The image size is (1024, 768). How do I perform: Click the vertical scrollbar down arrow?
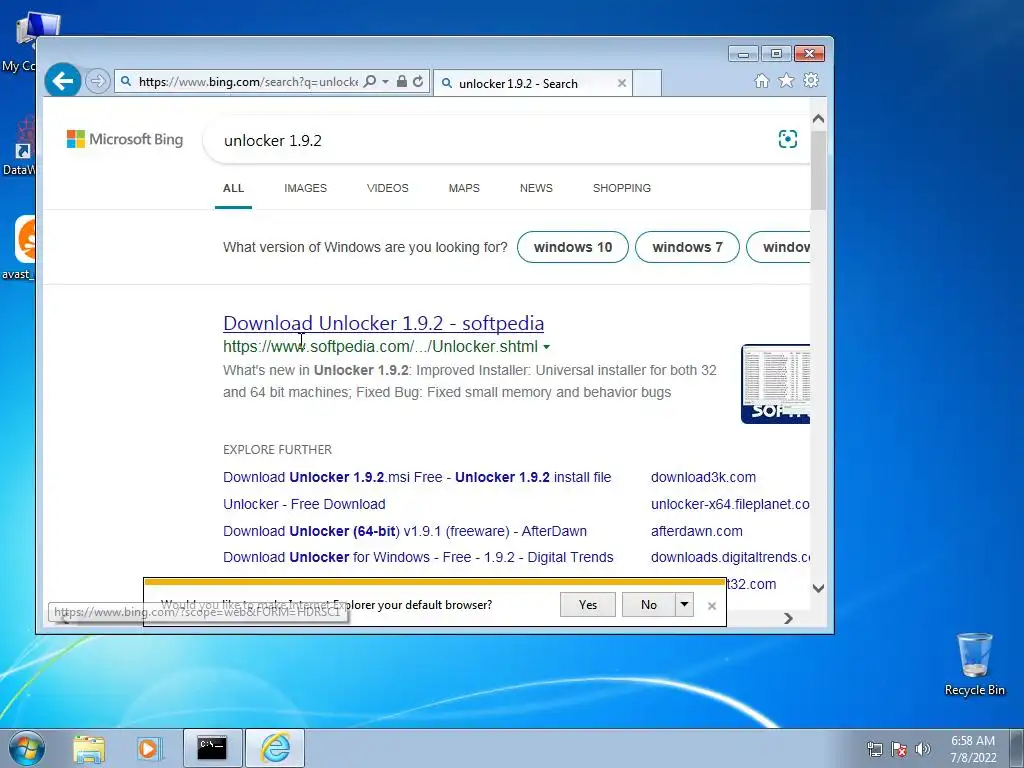(x=818, y=588)
